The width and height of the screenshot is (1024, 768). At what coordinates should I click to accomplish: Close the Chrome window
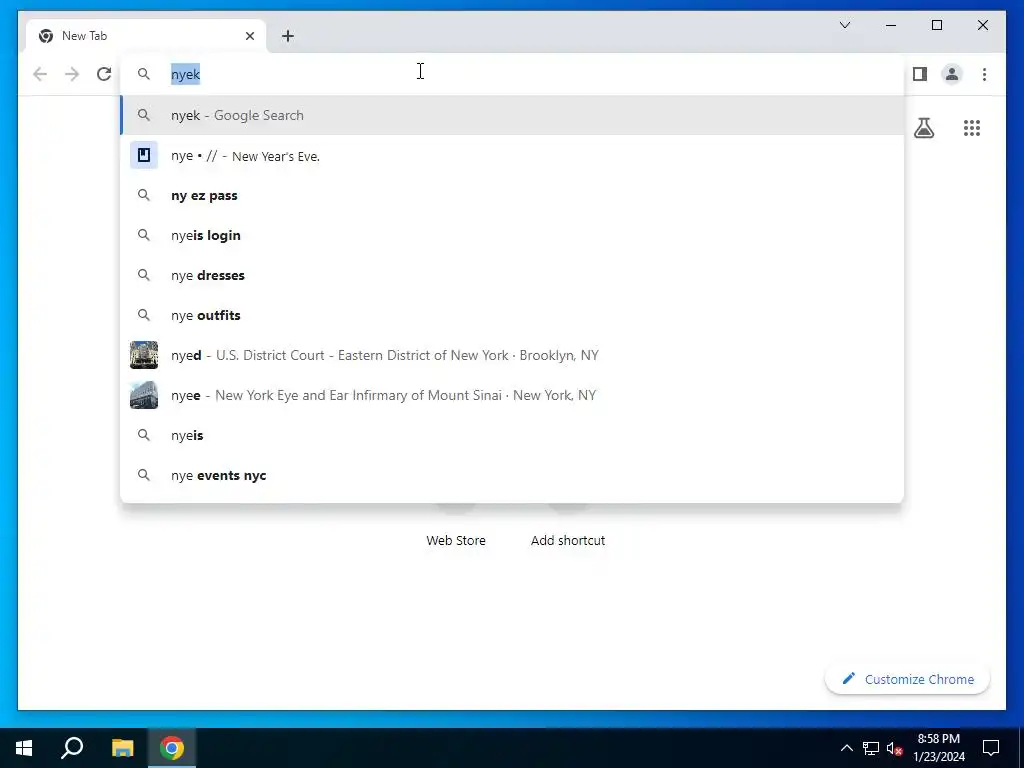[982, 25]
